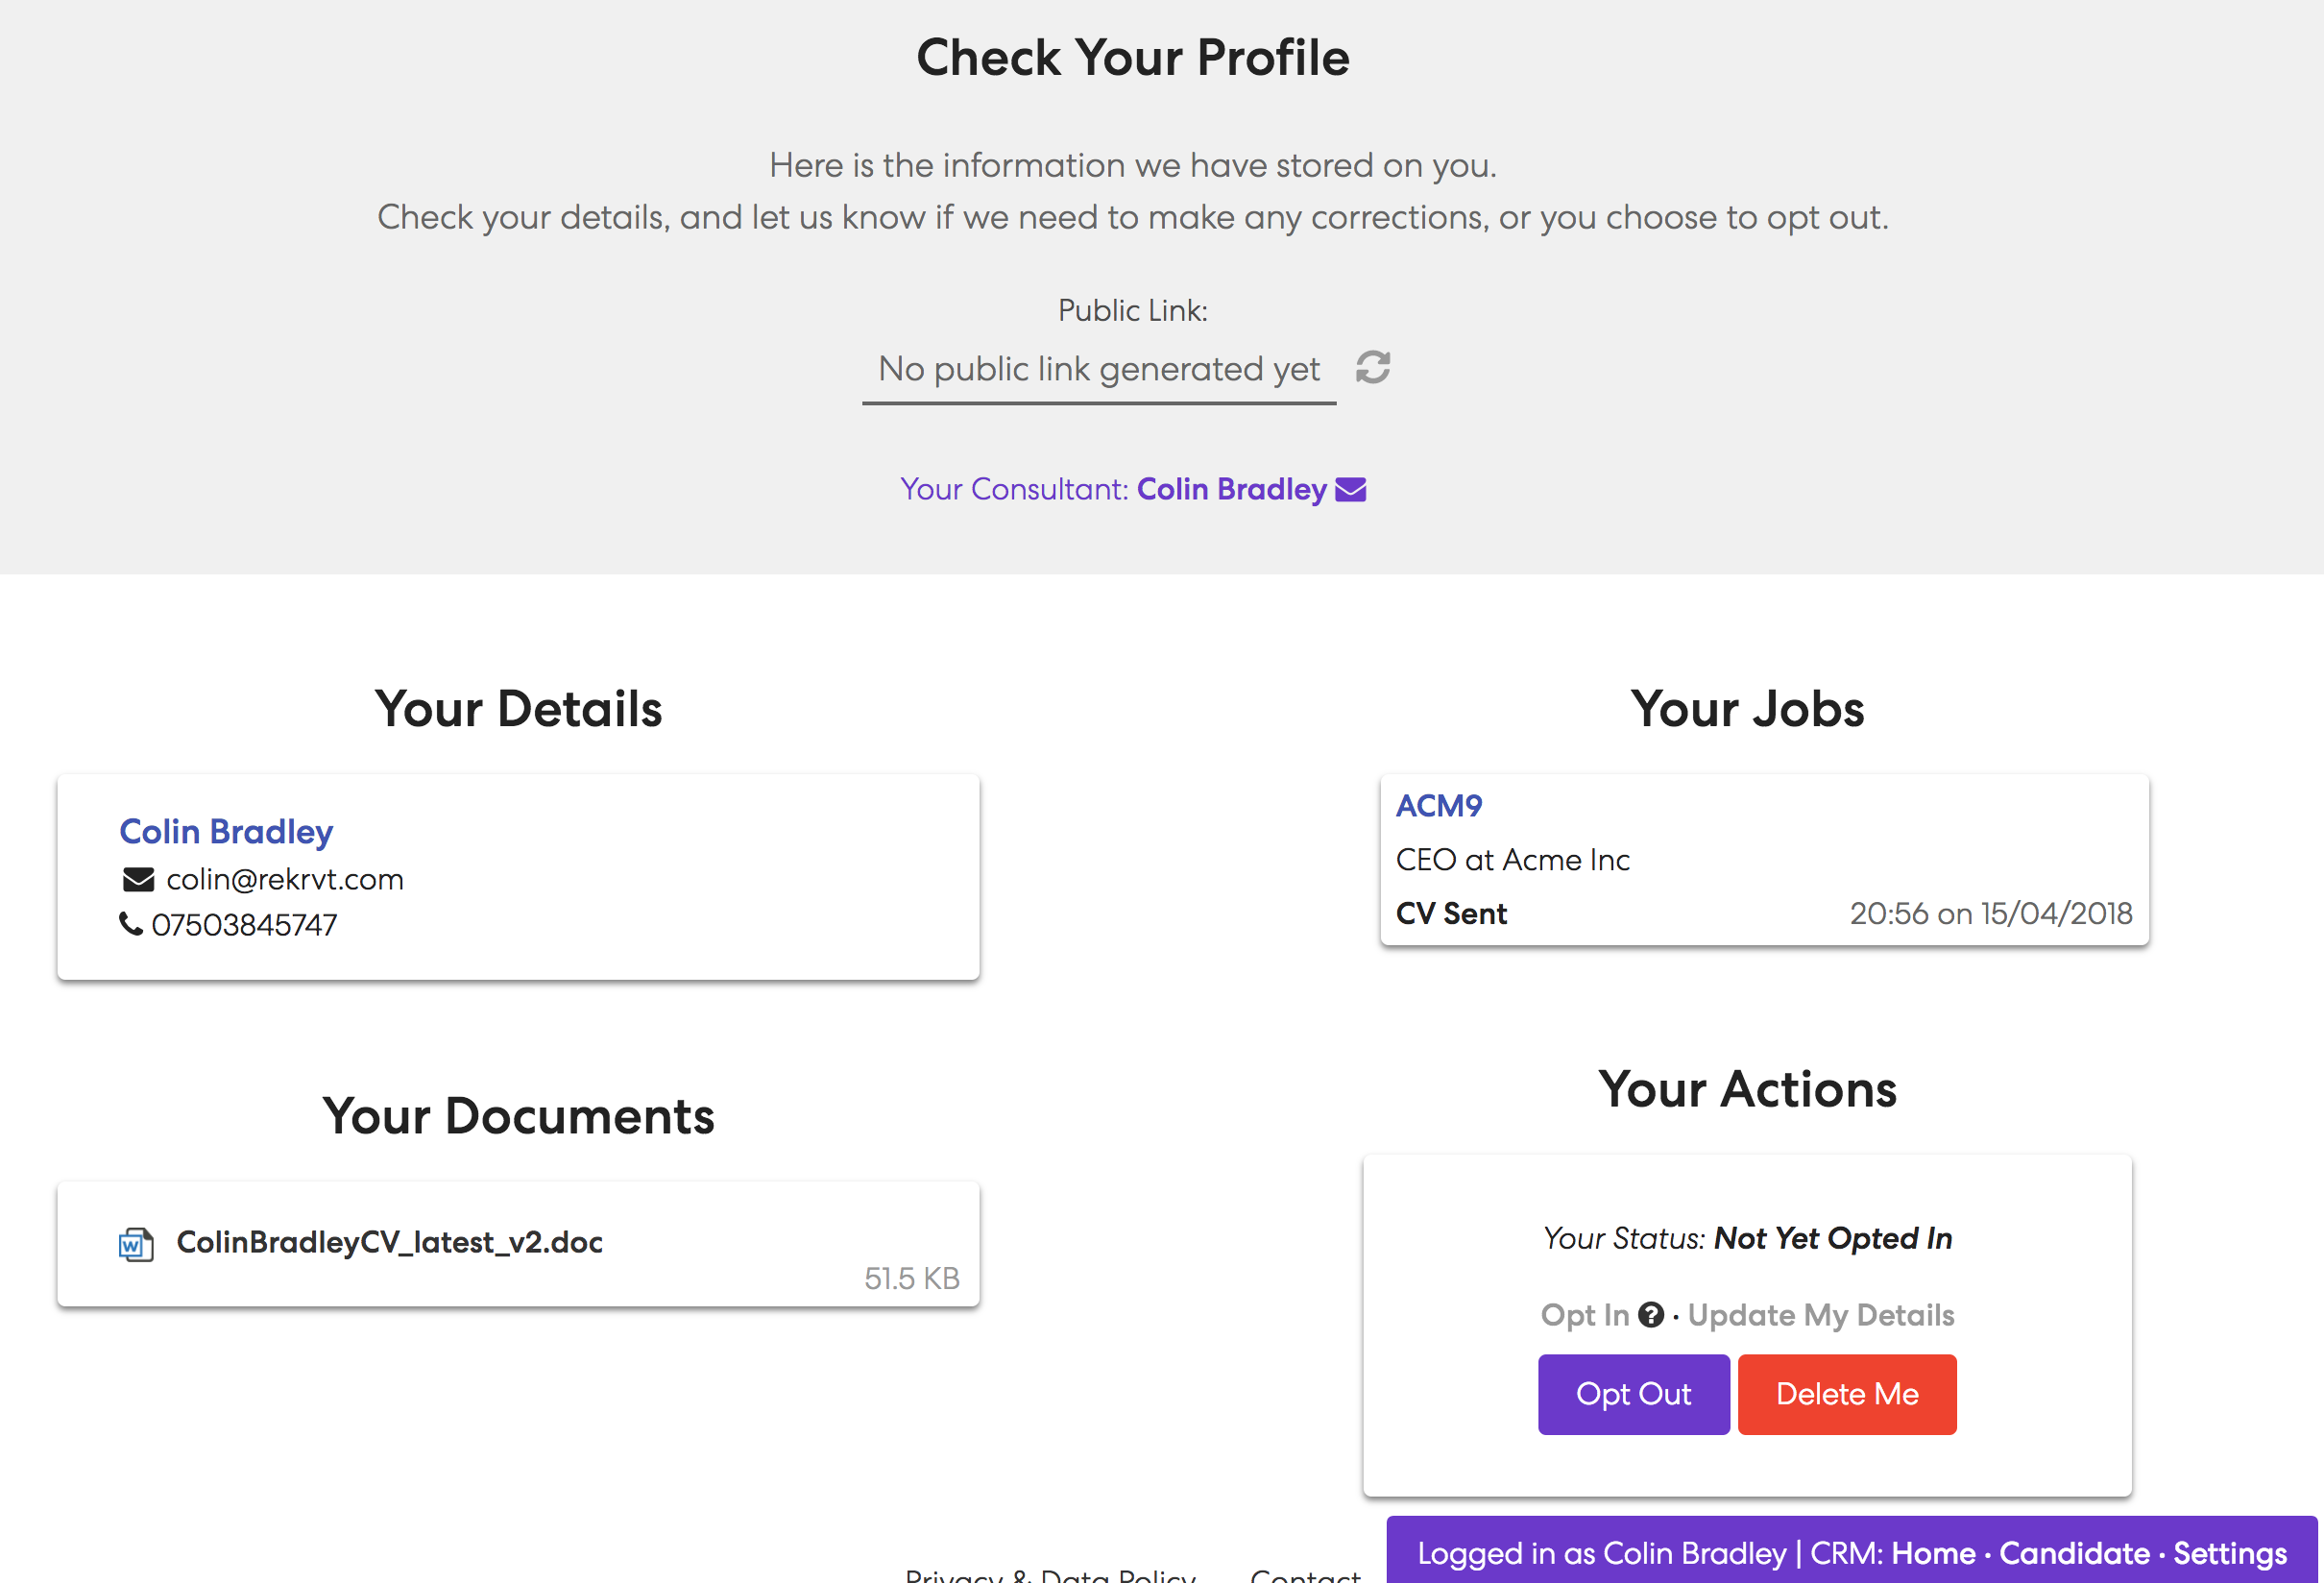Click the envelope icon beside consultant name
Image resolution: width=2324 pixels, height=1583 pixels.
point(1350,489)
